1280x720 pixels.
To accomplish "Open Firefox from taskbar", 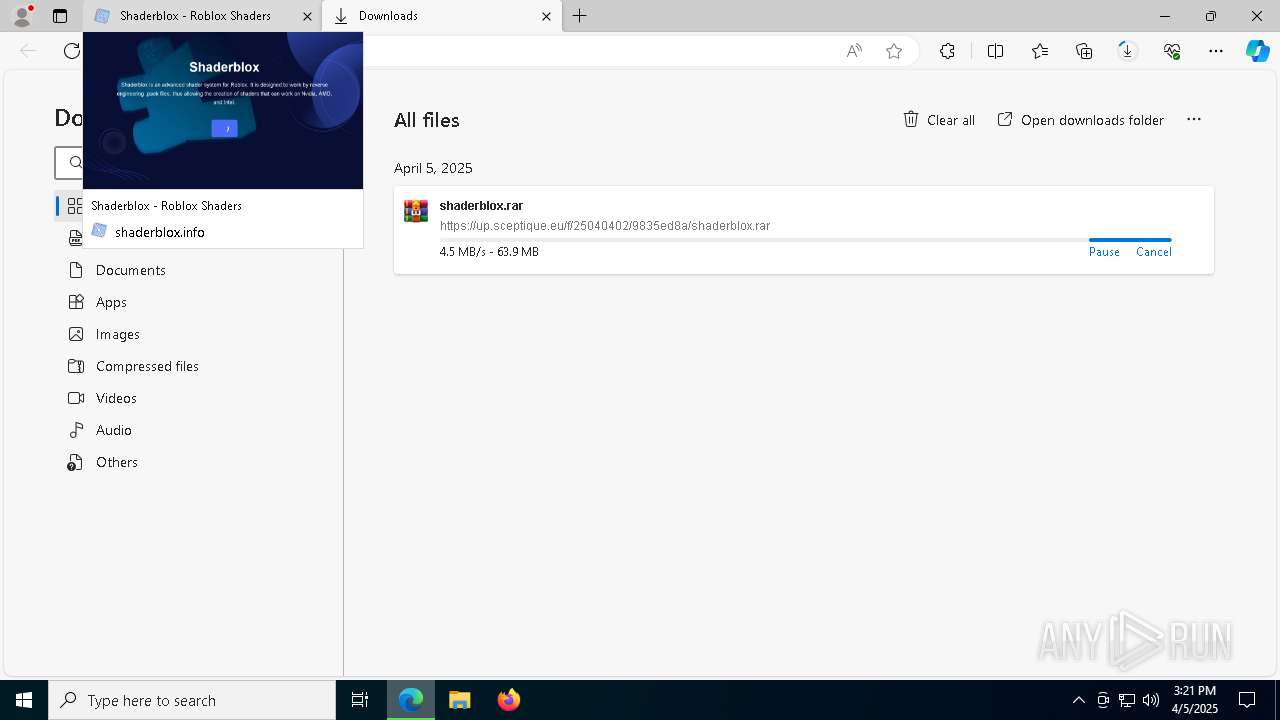I will (509, 700).
